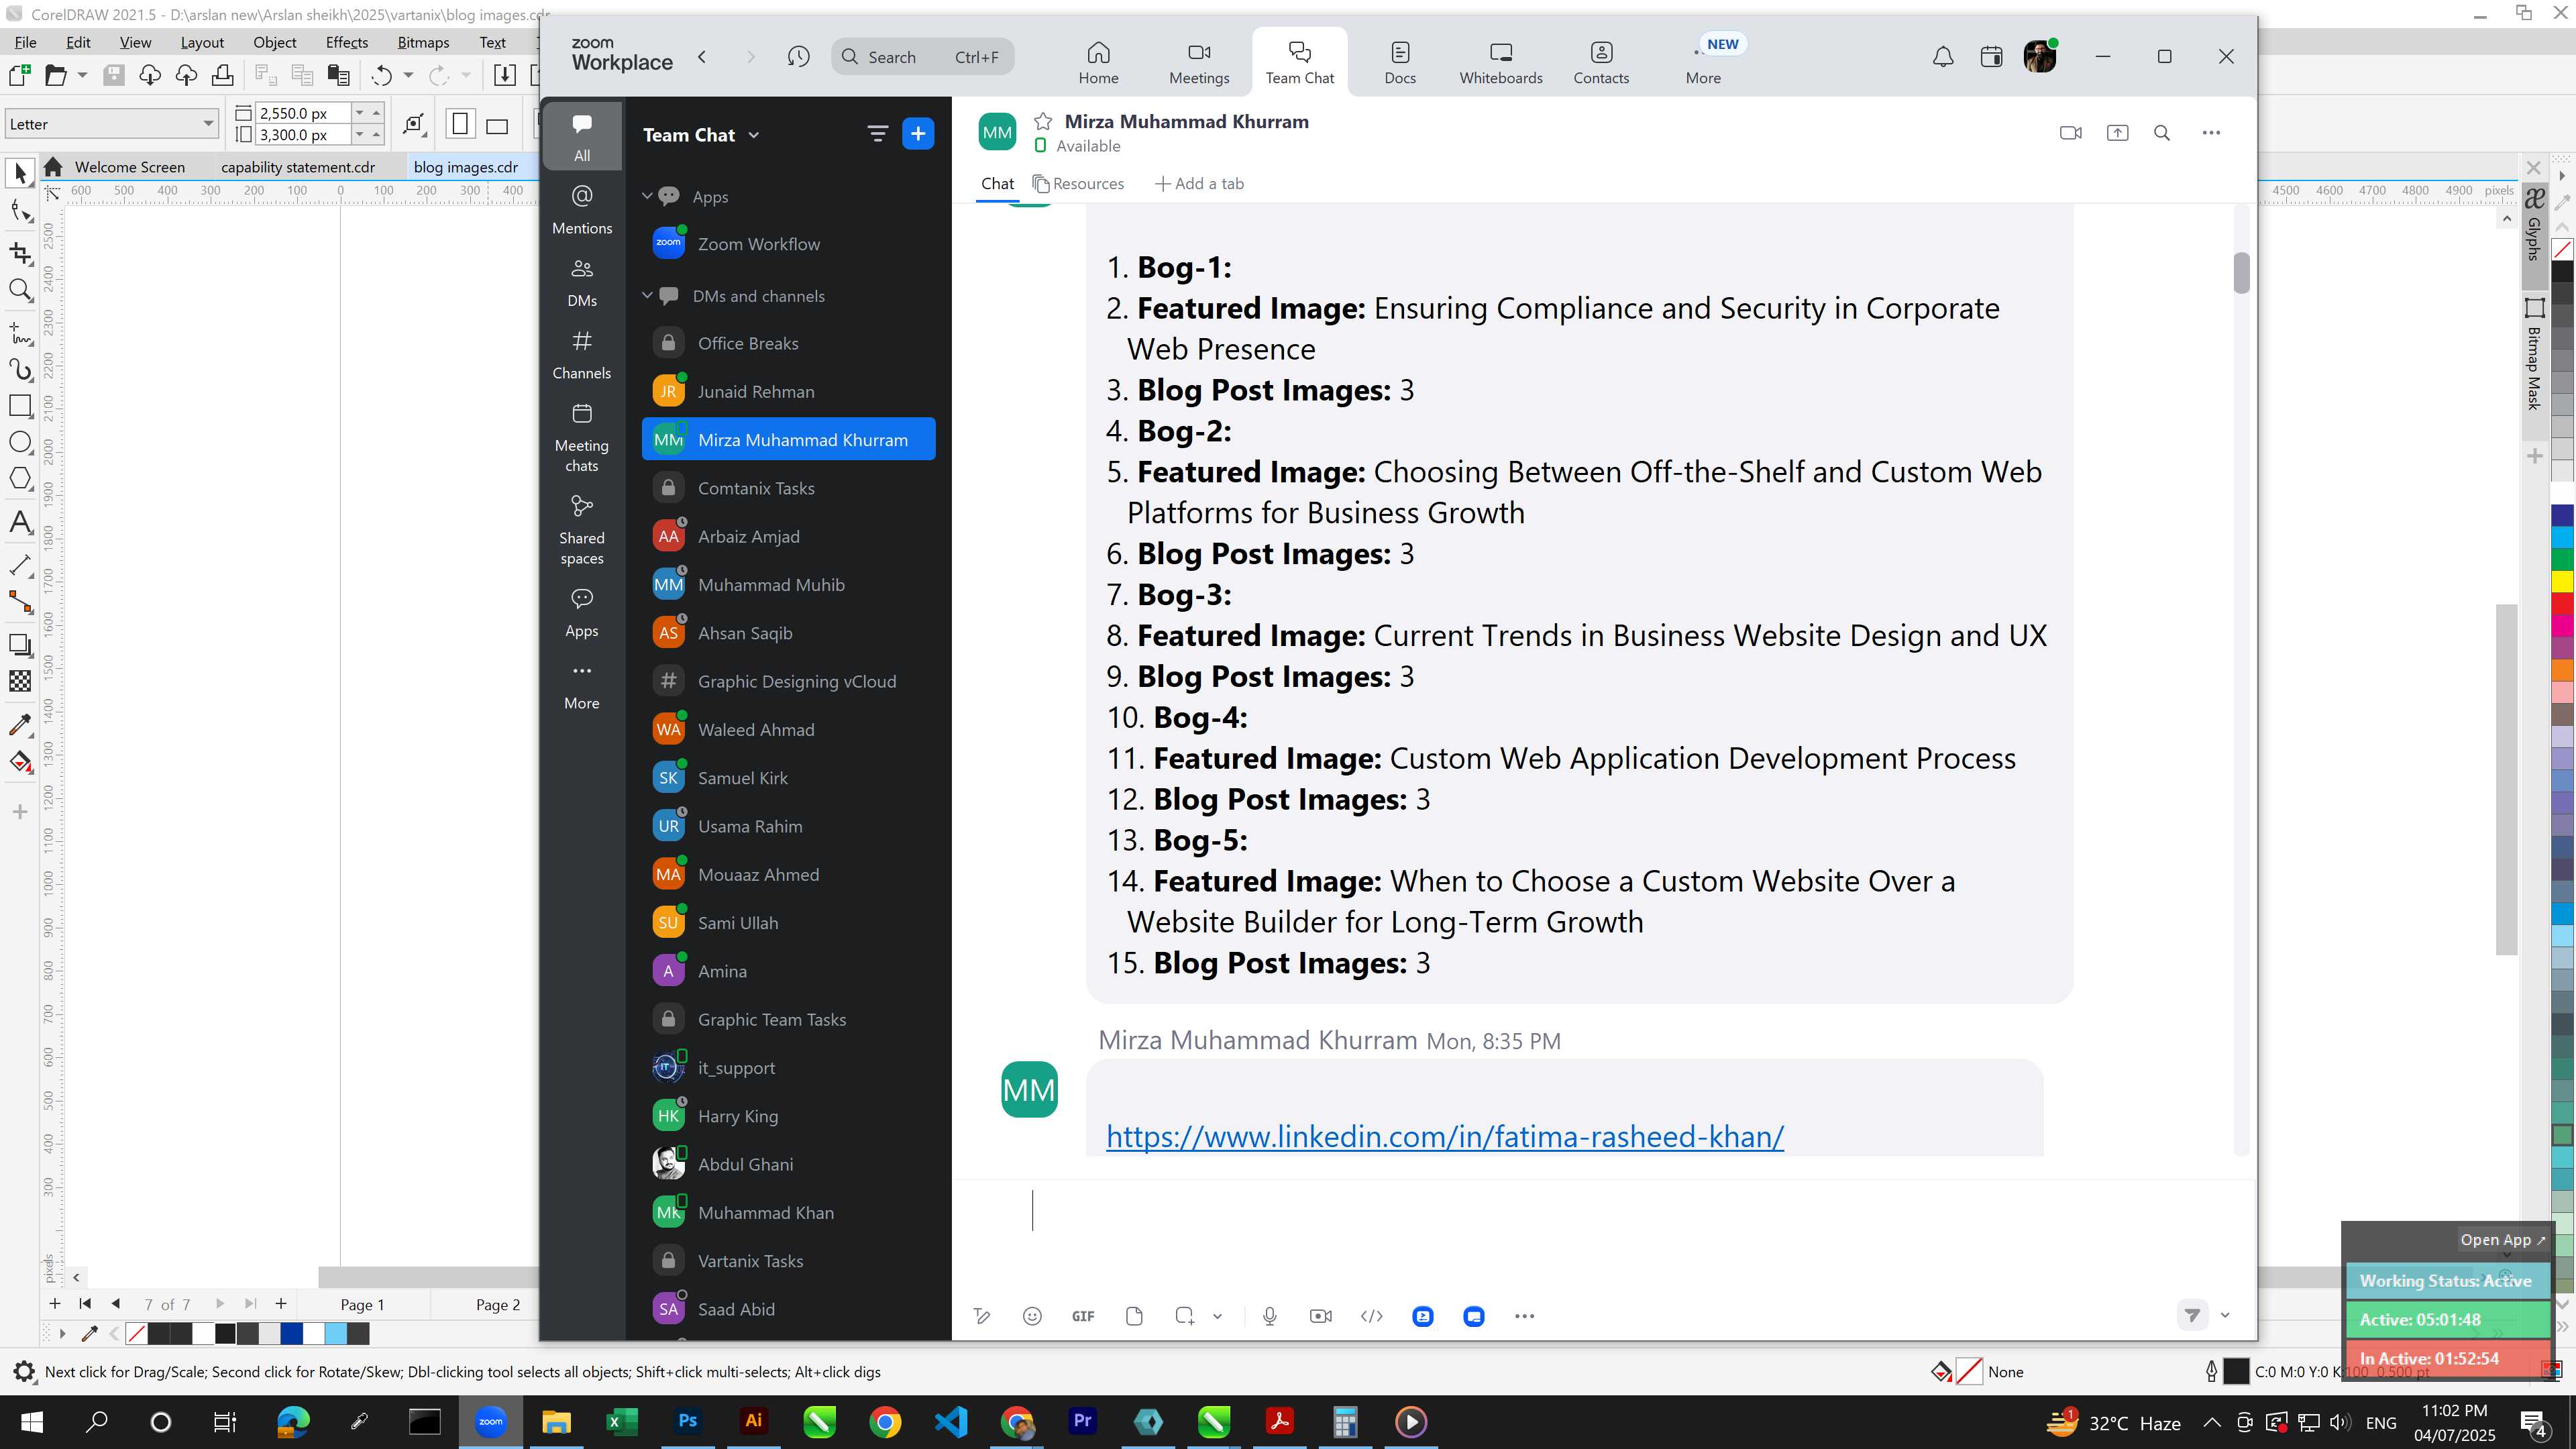Open Meeting chats in sidebar
This screenshot has height=1449, width=2576.
click(582, 438)
